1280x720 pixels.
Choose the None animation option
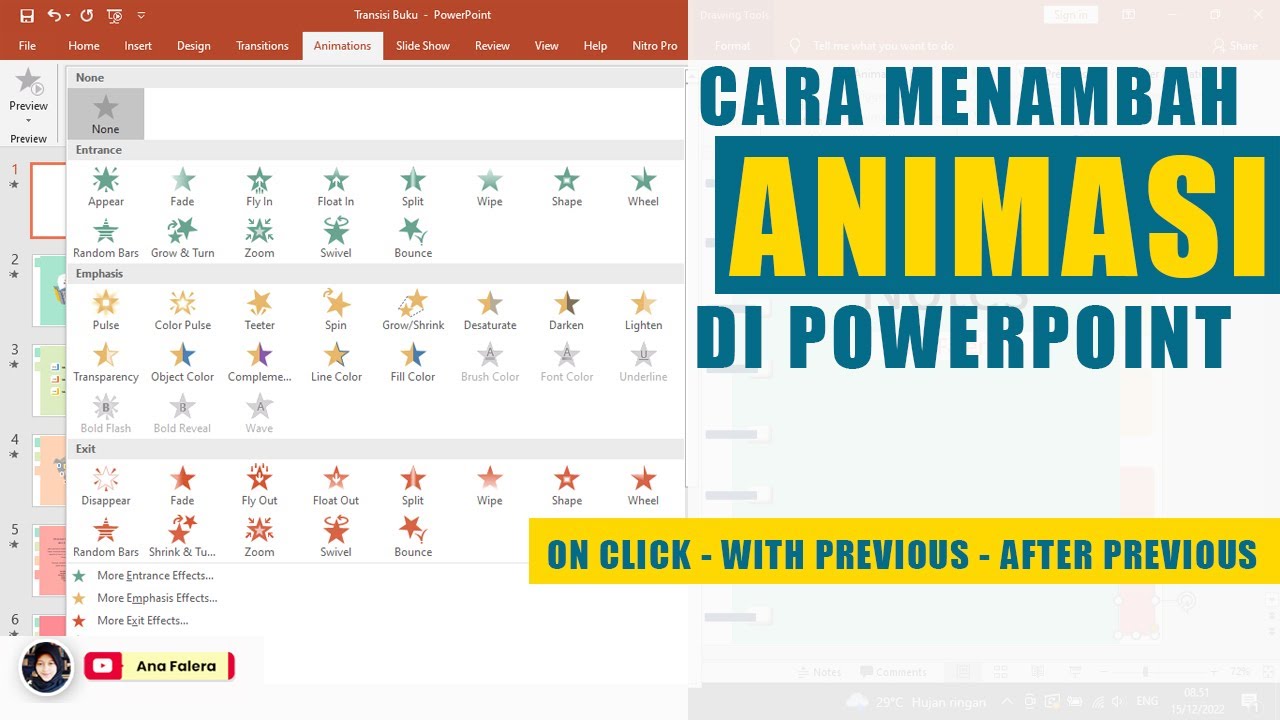[x=105, y=114]
